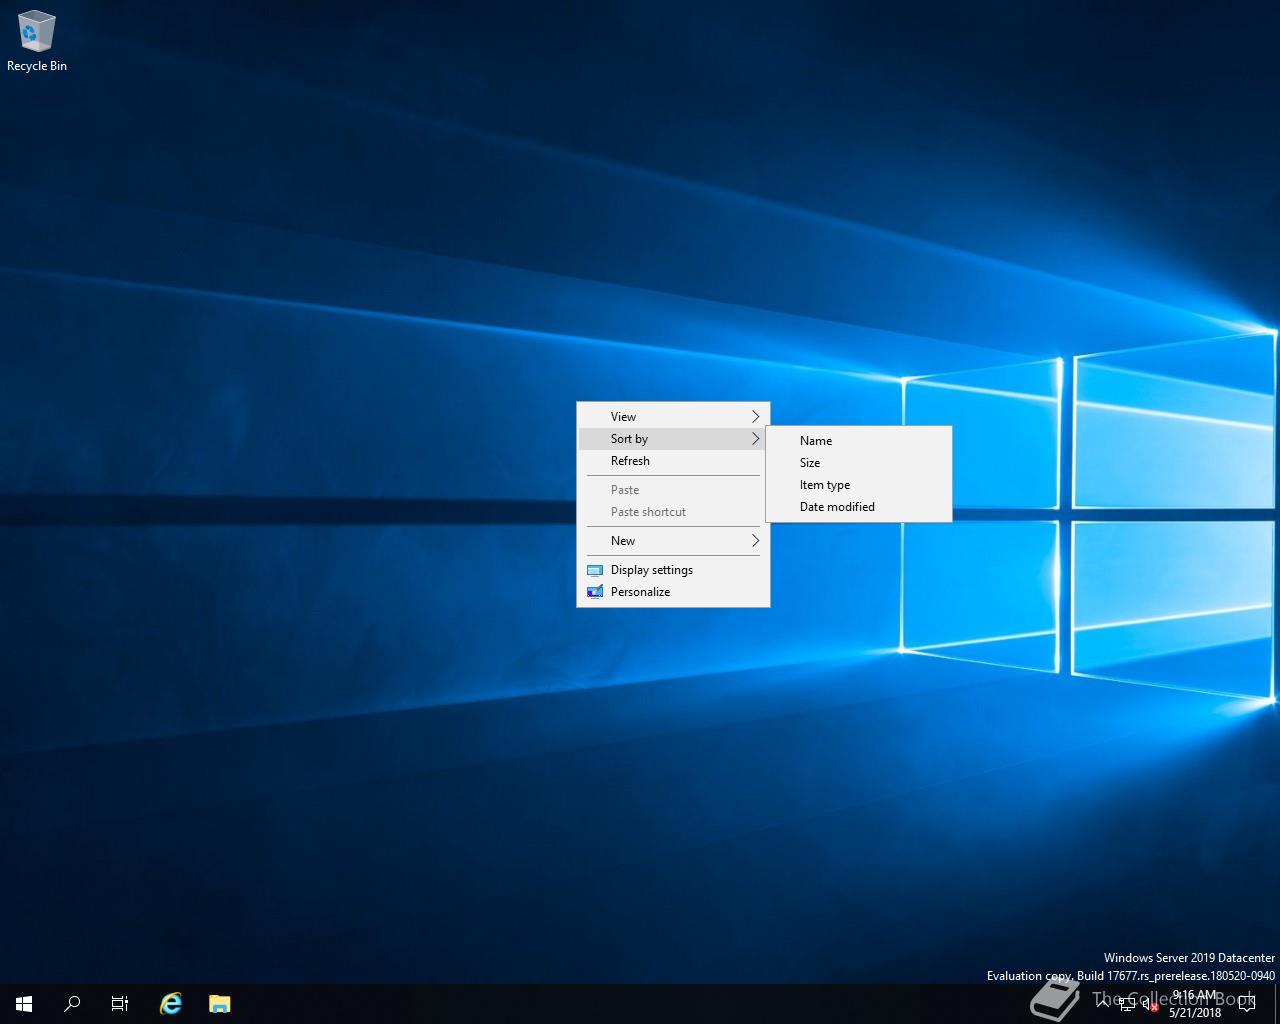
Task: Sort desktop icons by Name
Action: point(858,440)
